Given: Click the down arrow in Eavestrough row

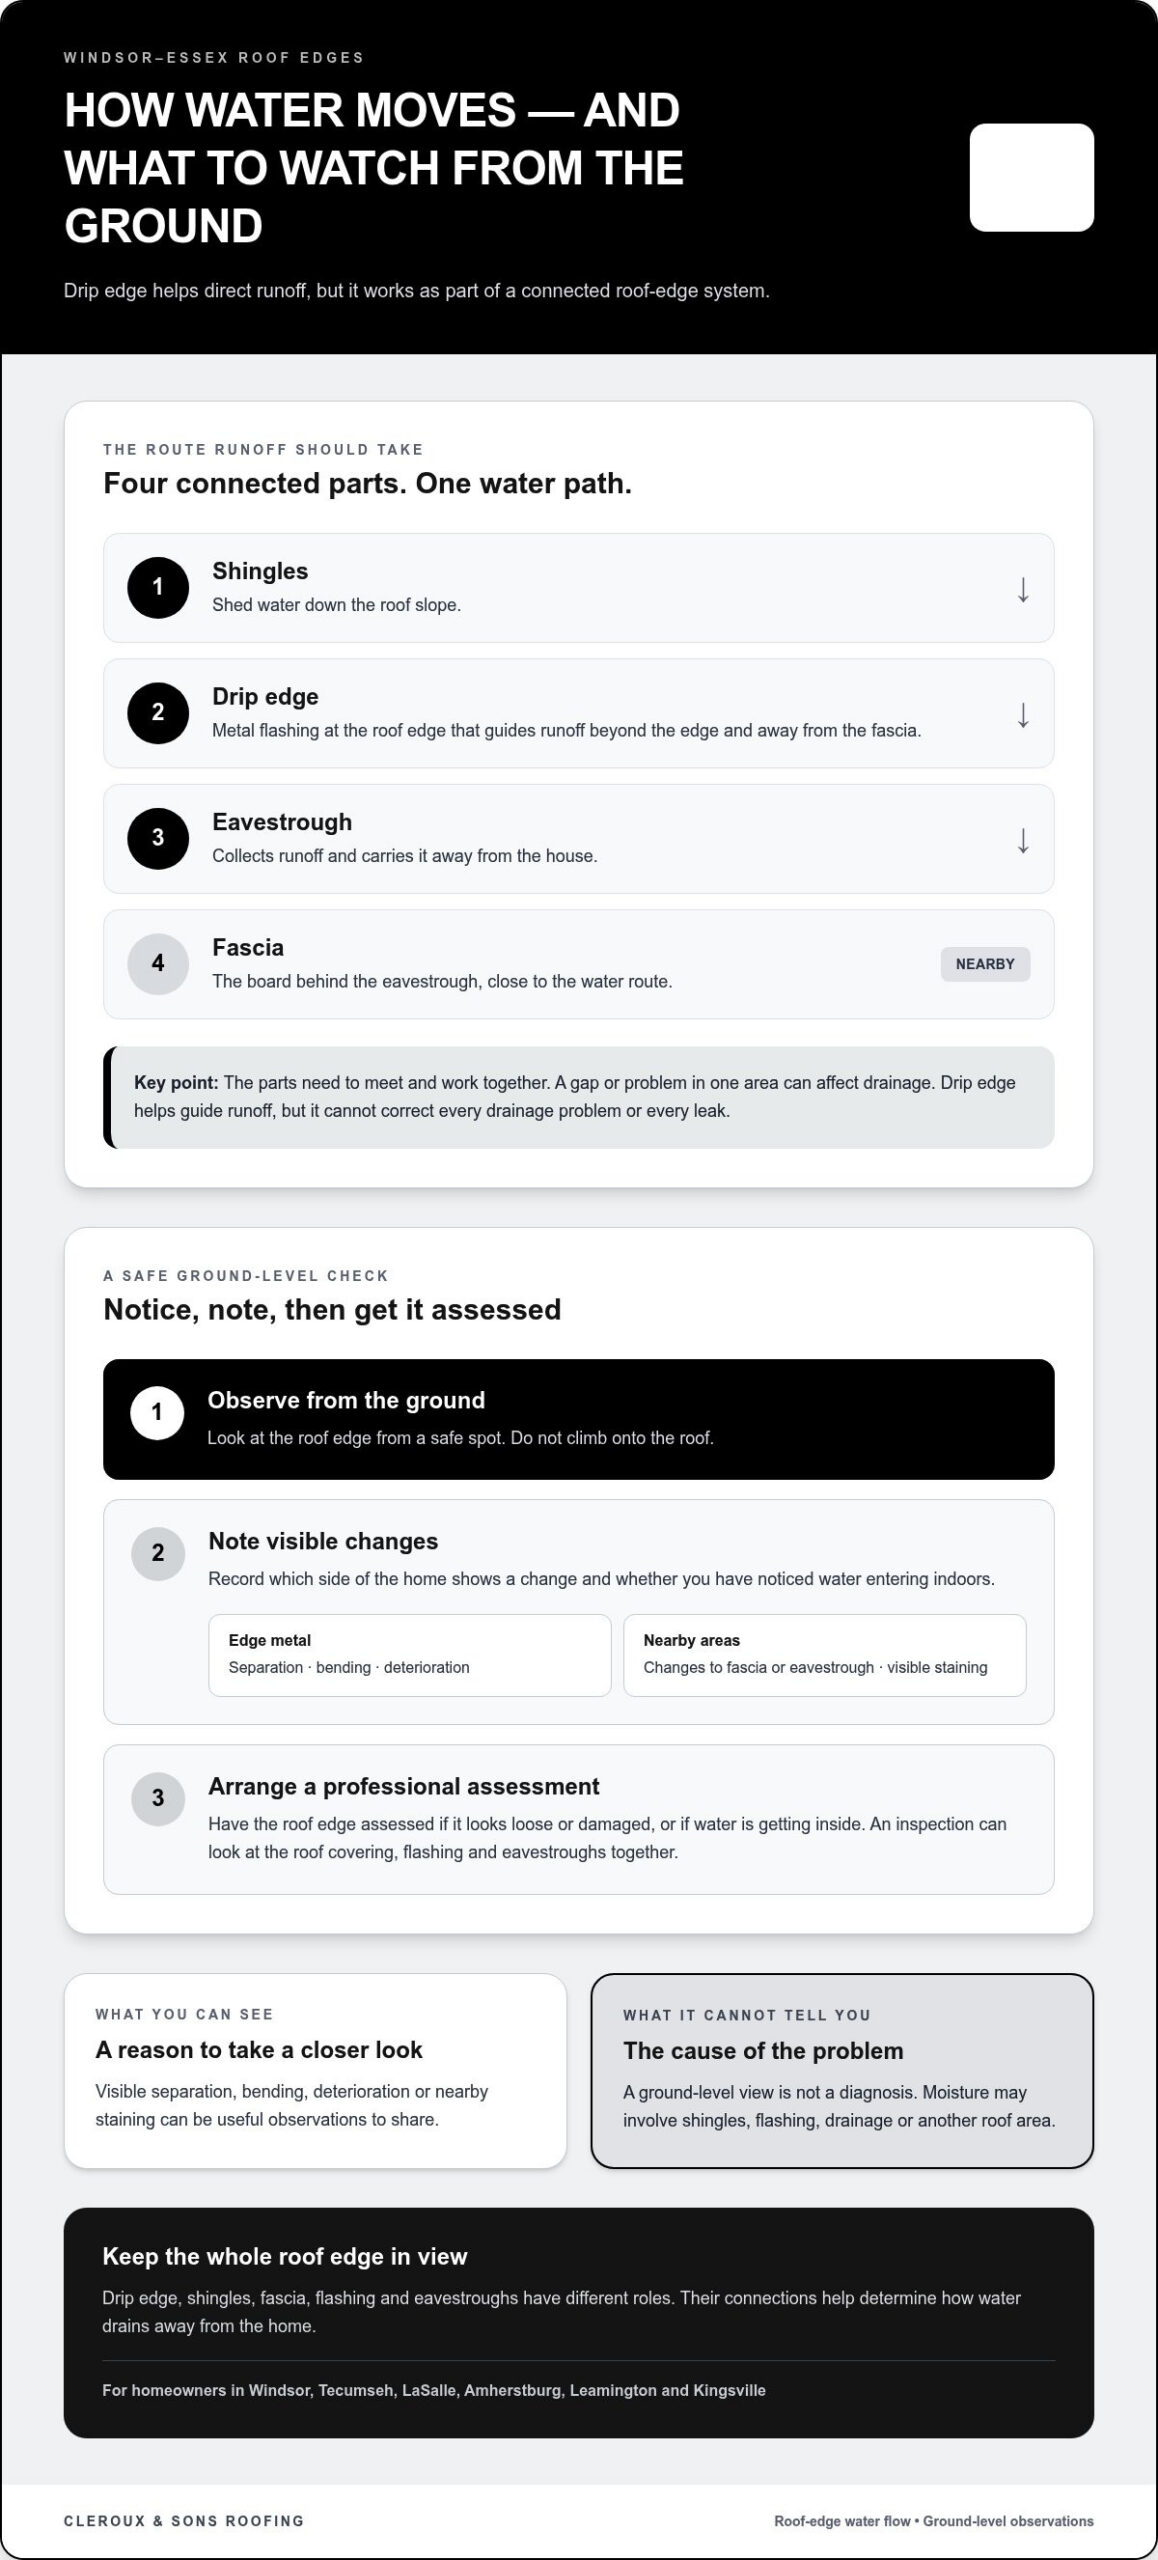Looking at the screenshot, I should 1023,840.
